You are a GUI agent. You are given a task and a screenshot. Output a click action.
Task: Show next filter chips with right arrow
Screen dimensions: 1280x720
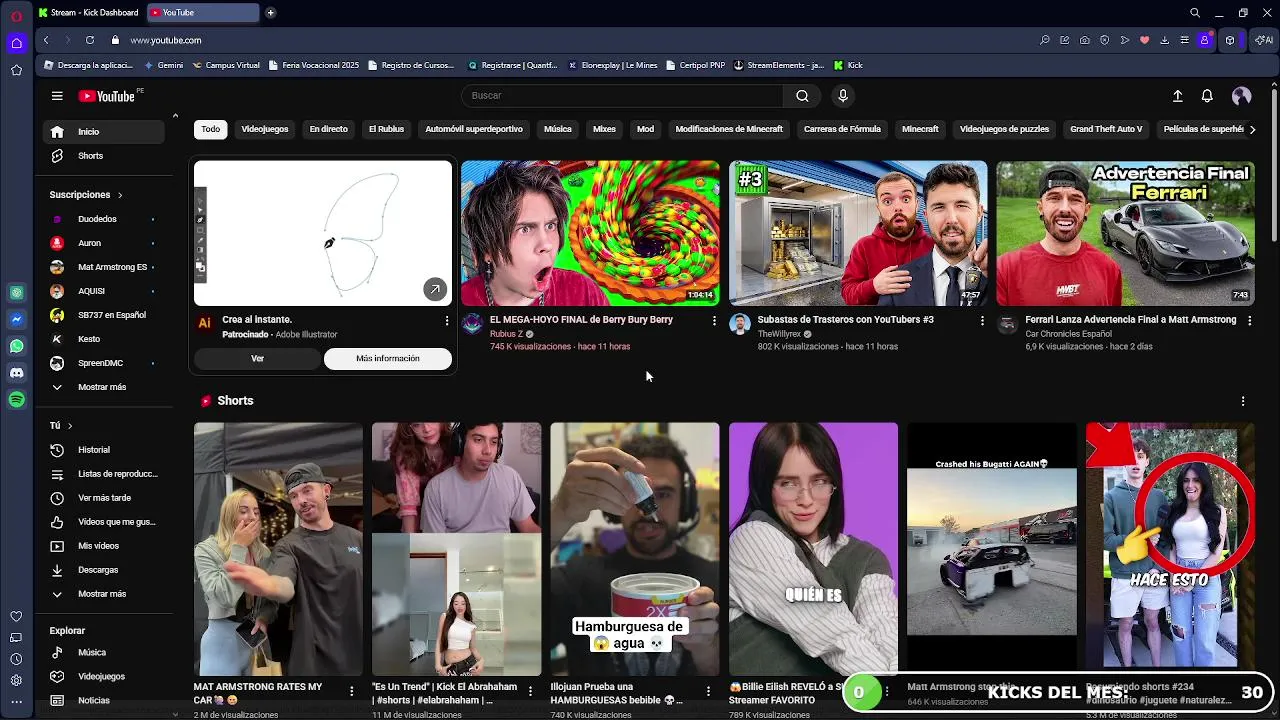1252,129
